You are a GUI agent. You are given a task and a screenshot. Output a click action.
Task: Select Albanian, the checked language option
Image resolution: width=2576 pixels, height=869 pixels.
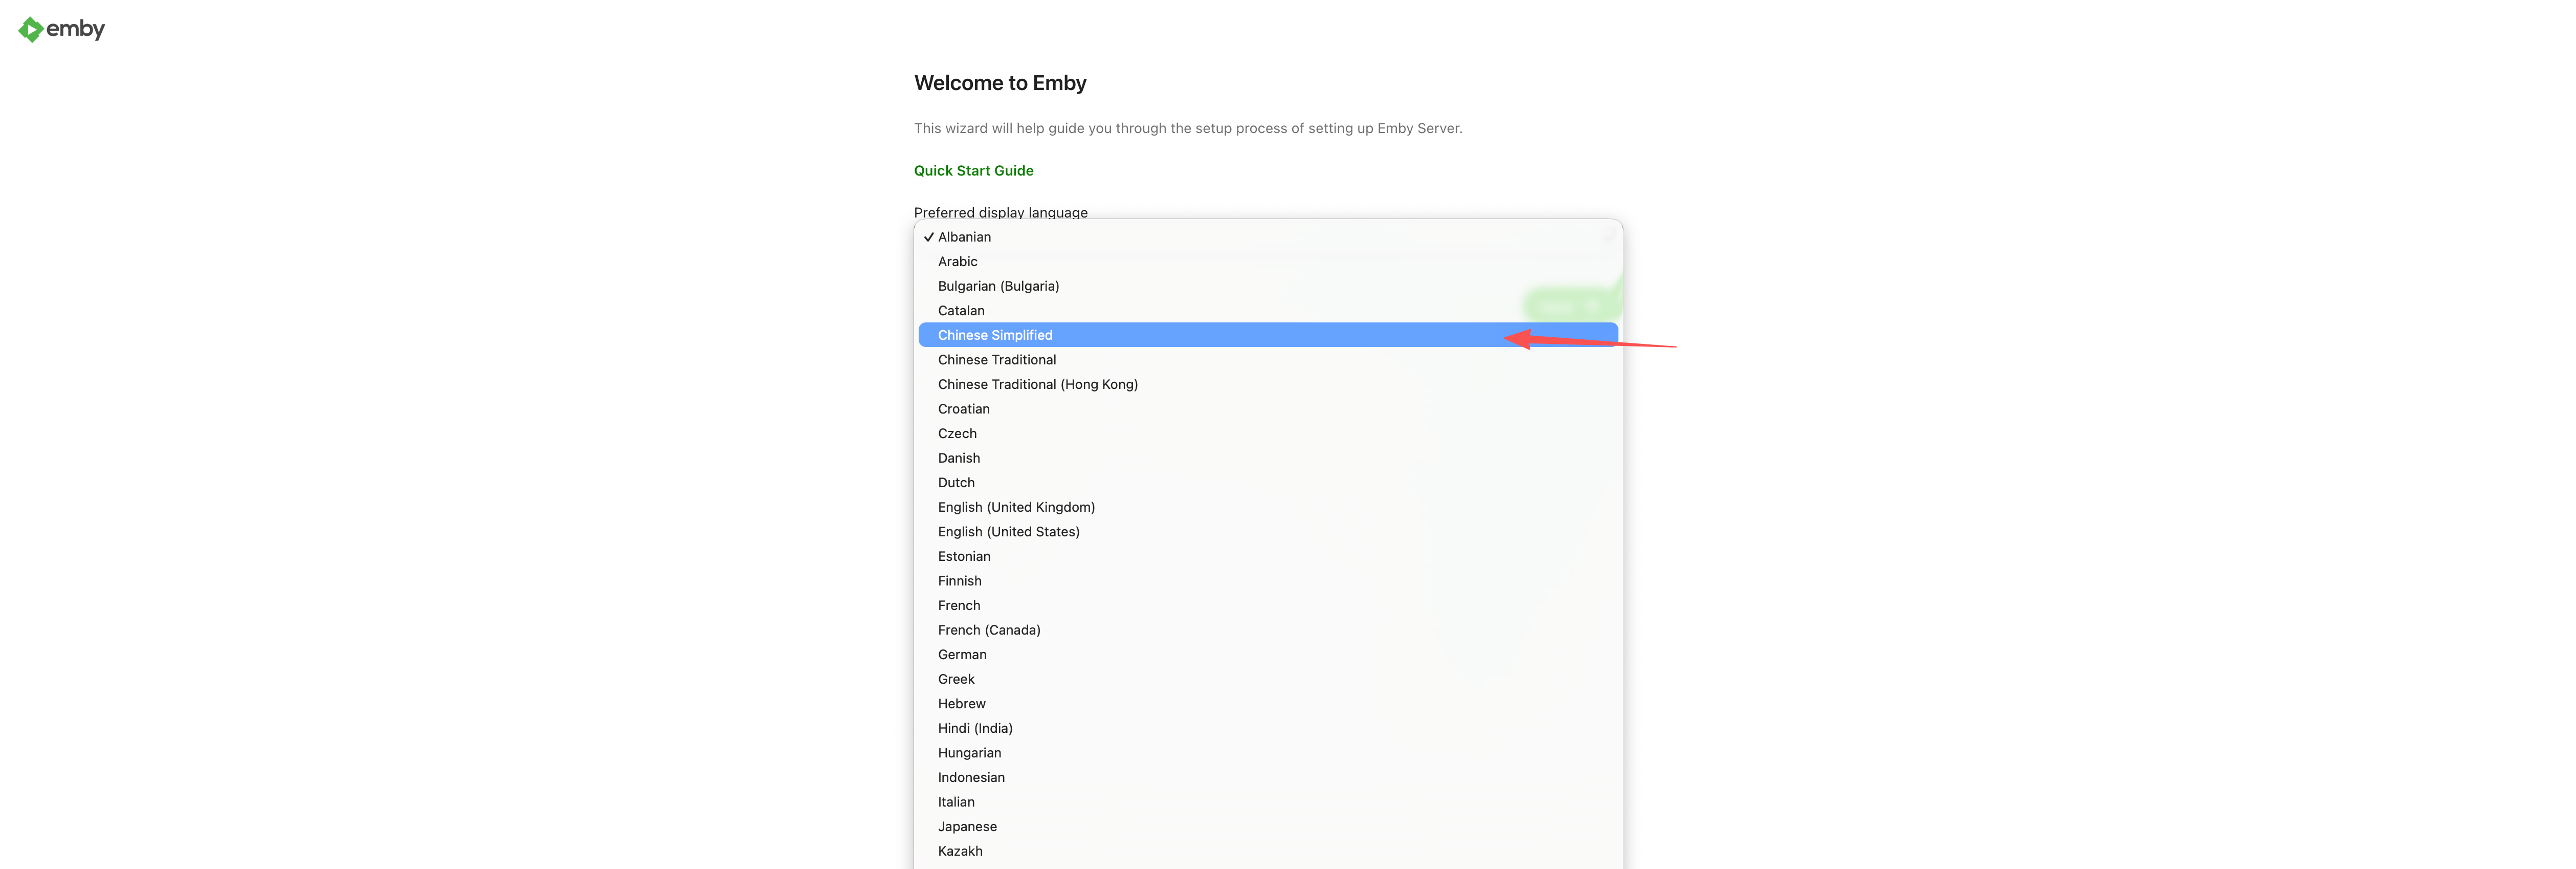(x=964, y=237)
